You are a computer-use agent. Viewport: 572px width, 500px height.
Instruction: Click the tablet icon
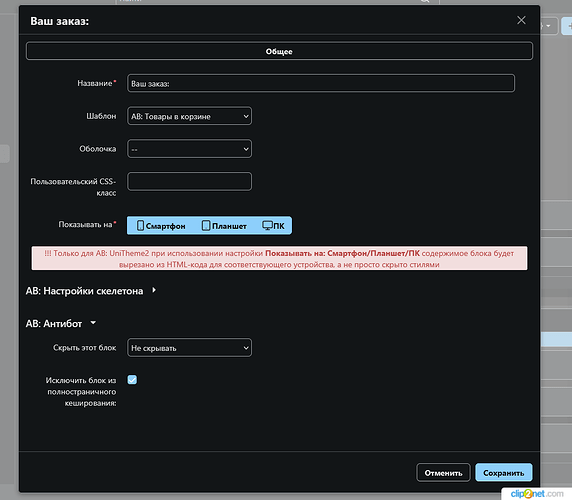click(x=206, y=226)
